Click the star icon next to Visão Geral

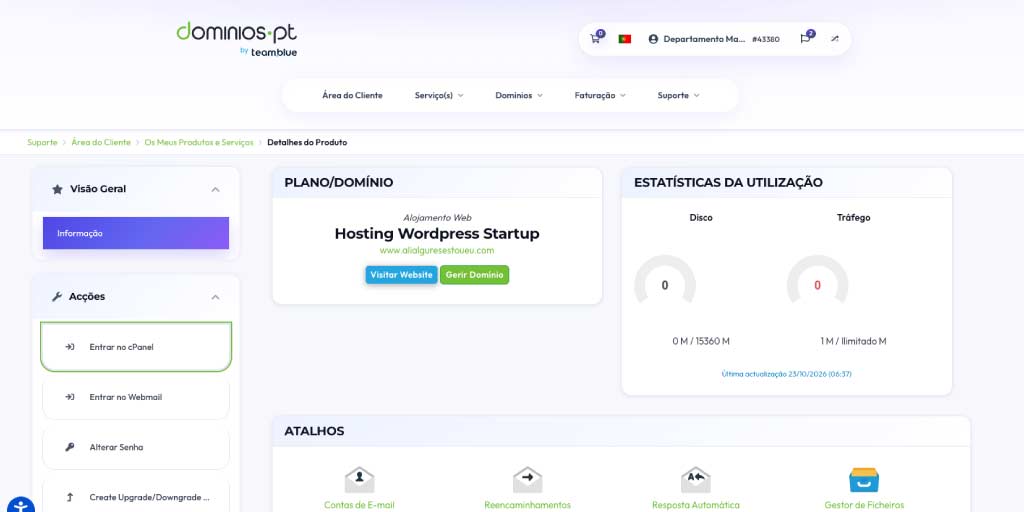click(x=57, y=189)
